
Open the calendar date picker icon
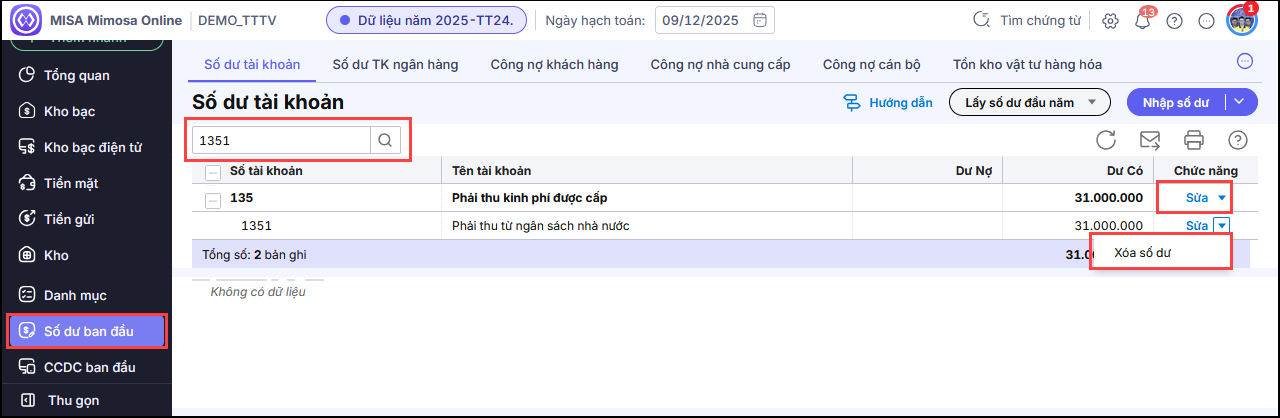[761, 20]
